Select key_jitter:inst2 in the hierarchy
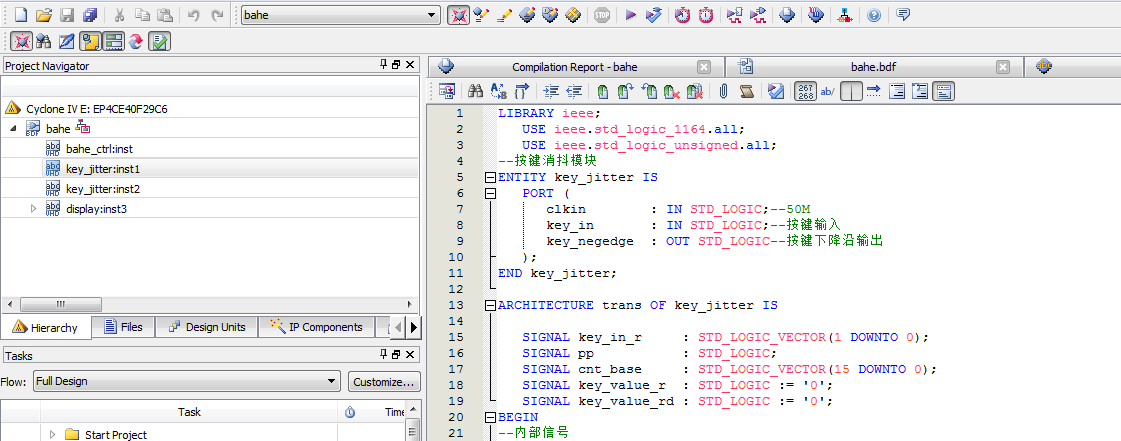The width and height of the screenshot is (1121, 441). click(x=102, y=189)
